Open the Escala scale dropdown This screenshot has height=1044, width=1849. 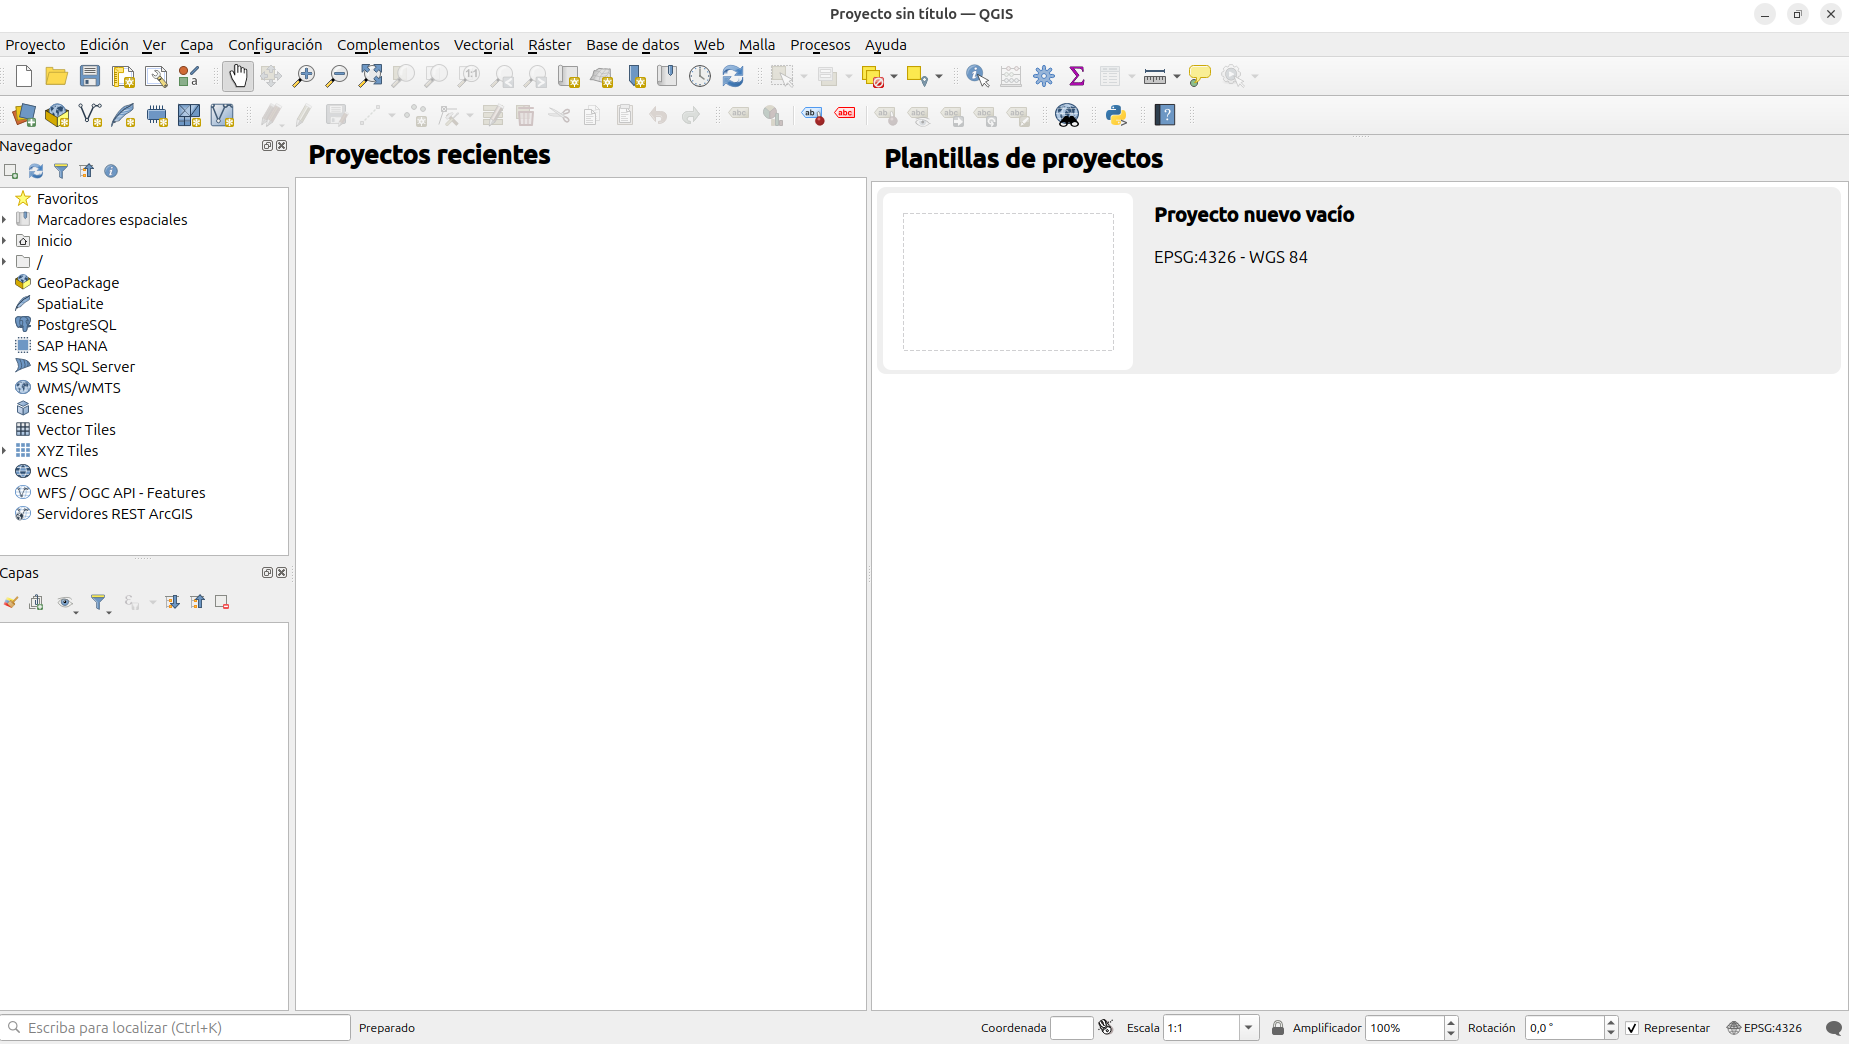(x=1249, y=1028)
